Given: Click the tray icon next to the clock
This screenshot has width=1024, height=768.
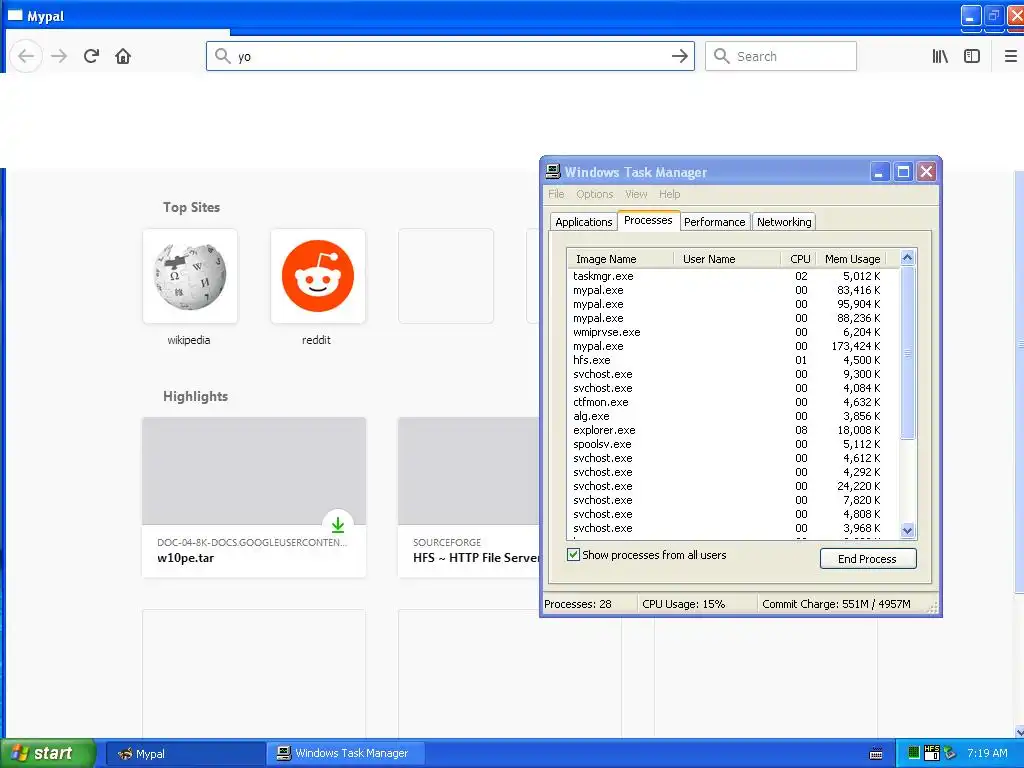Looking at the screenshot, I should pos(950,753).
